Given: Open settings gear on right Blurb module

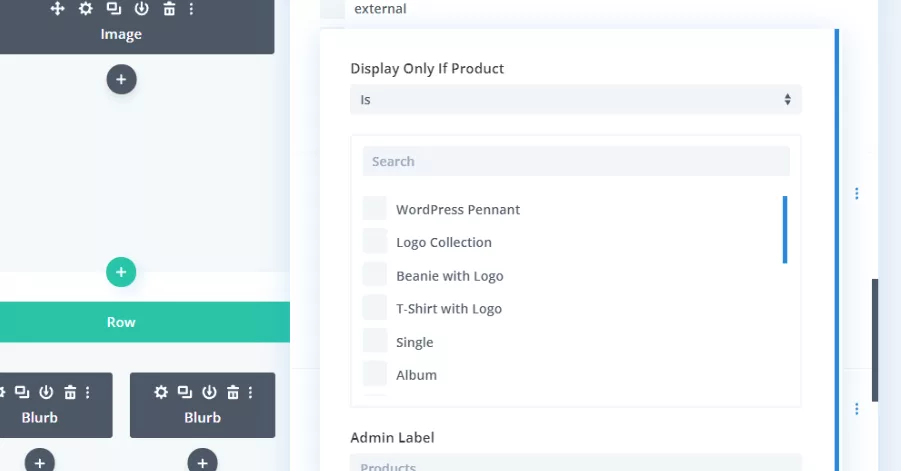Looking at the screenshot, I should tap(161, 392).
